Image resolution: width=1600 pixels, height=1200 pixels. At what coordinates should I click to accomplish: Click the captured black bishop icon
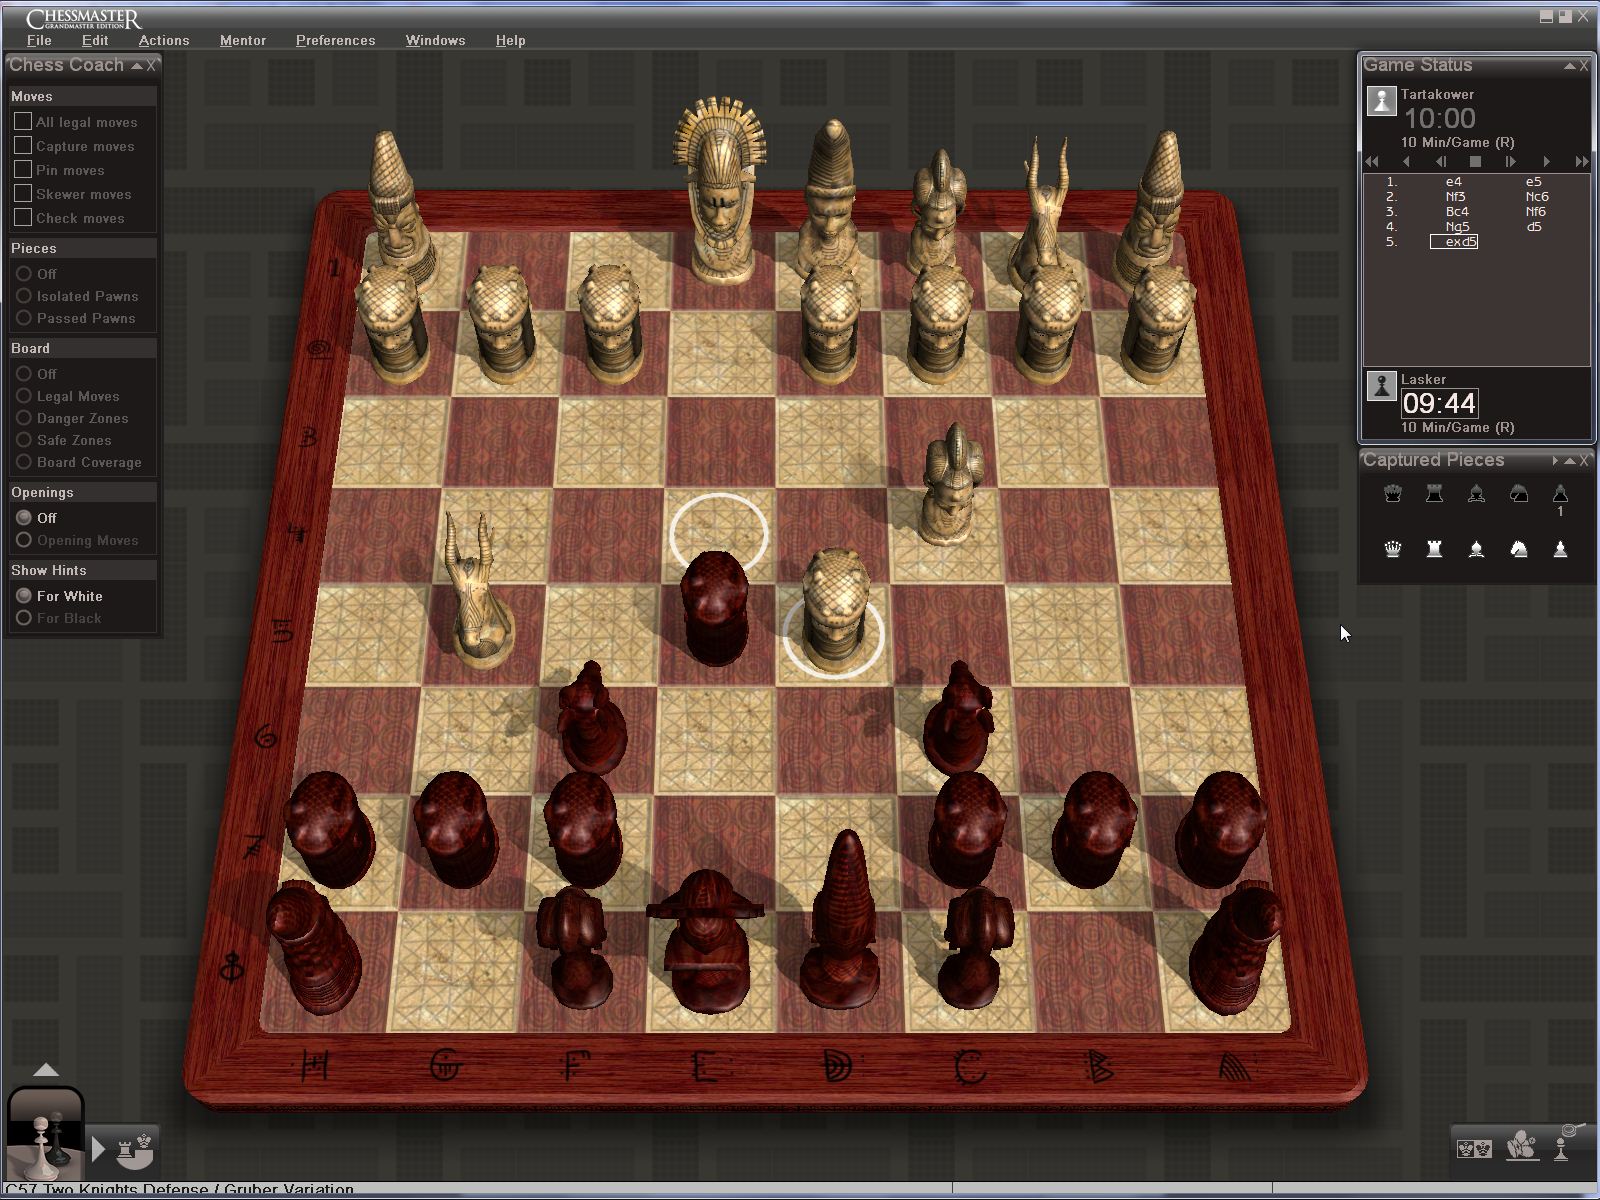tap(1476, 494)
